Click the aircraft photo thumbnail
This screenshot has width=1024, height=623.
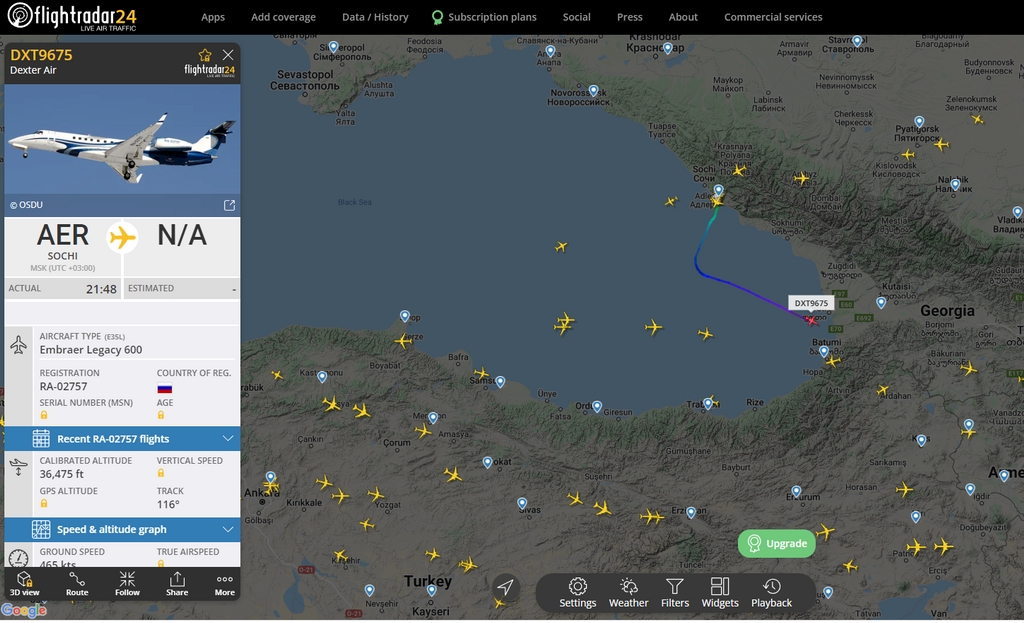coord(122,139)
